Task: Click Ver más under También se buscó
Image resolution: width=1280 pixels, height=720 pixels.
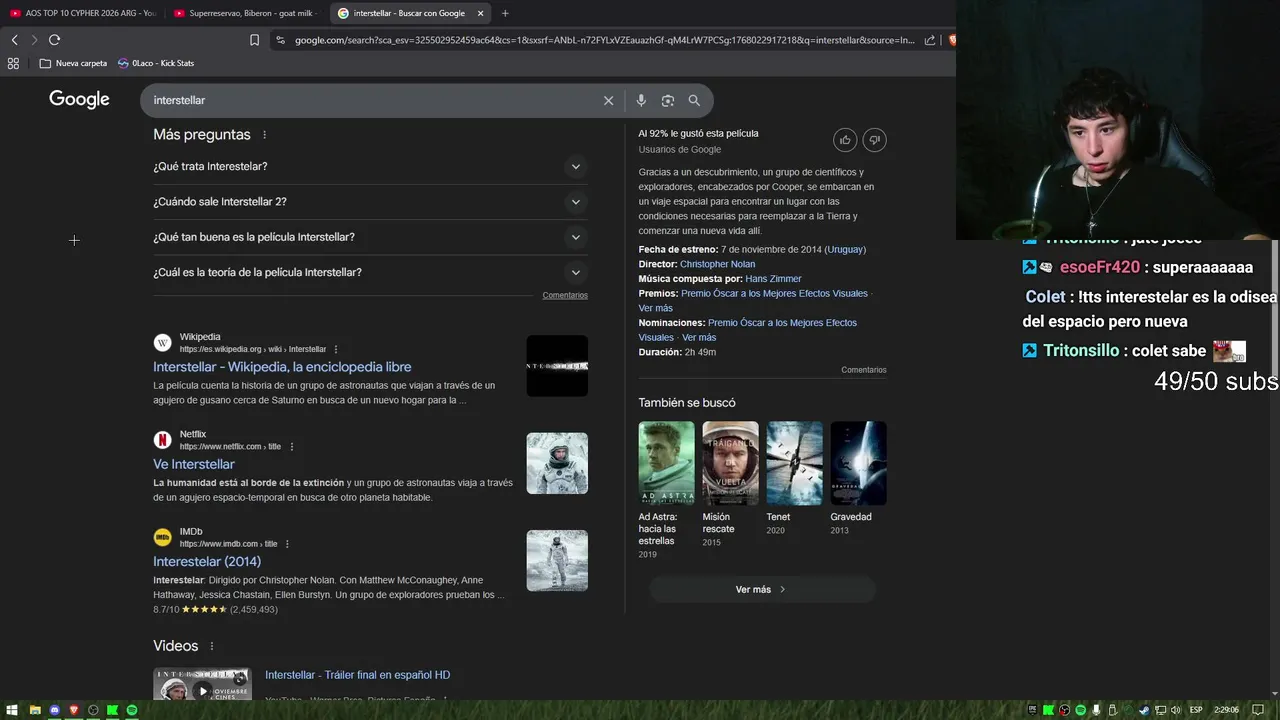Action: 762,589
